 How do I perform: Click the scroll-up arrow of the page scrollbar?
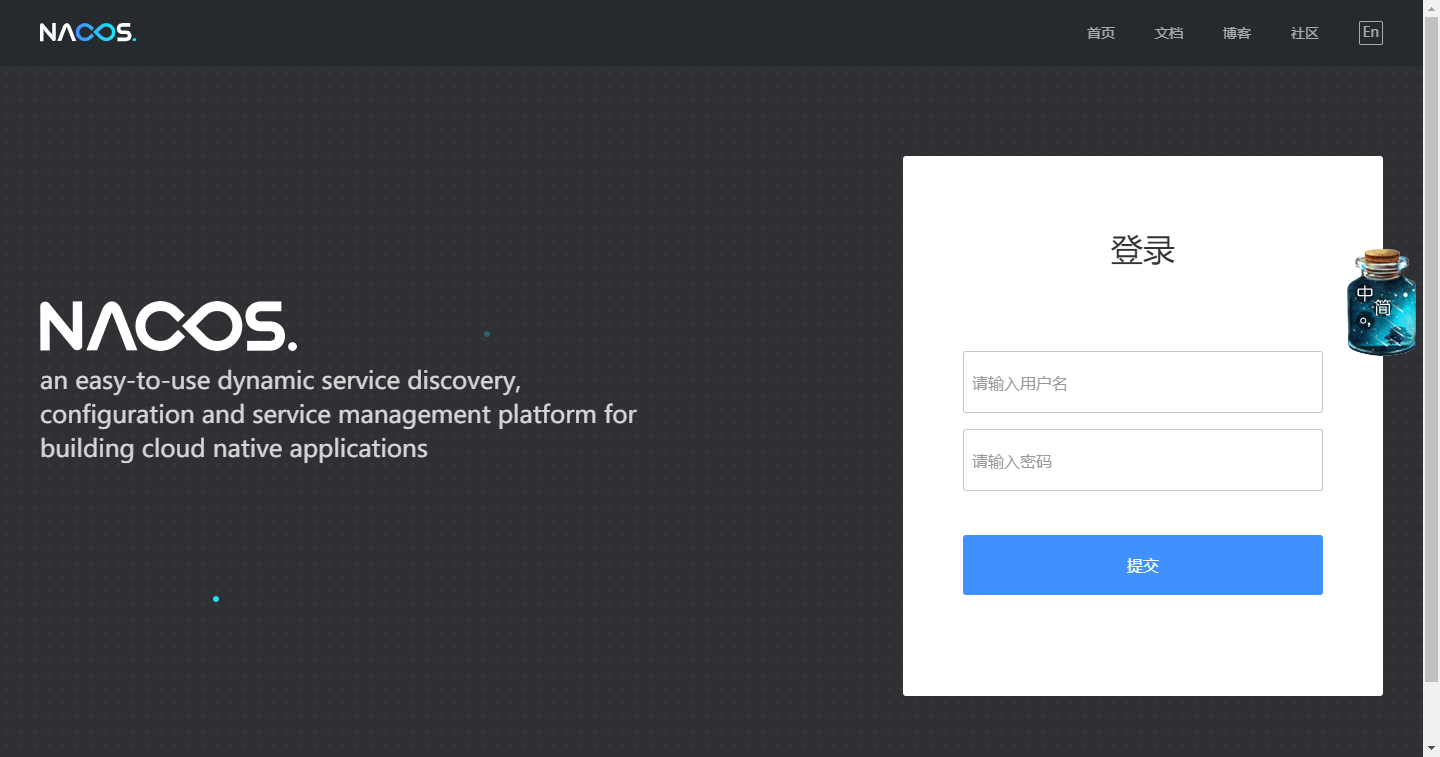[1431, 8]
